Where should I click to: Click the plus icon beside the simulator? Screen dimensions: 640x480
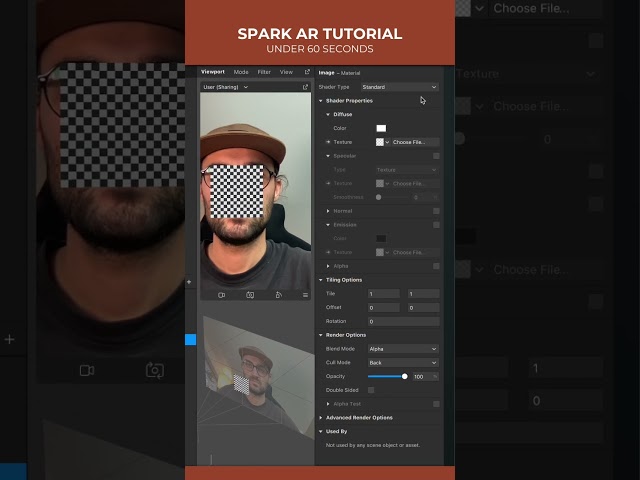[x=189, y=282]
